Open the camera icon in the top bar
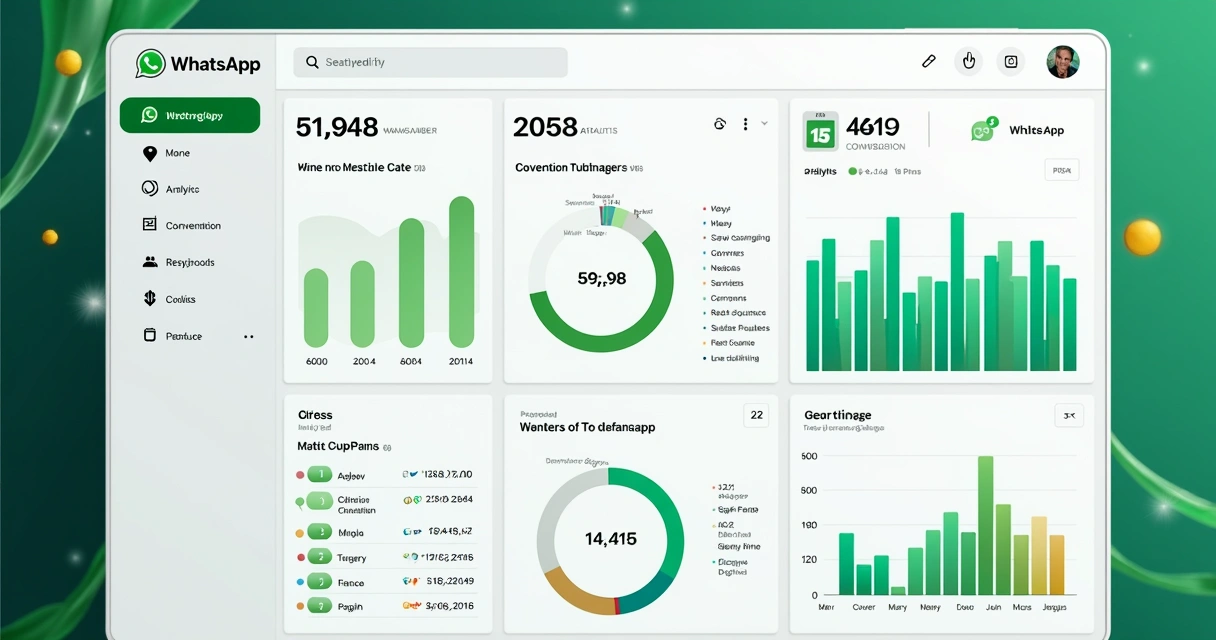Screen dimensions: 1216x640 coord(1010,61)
